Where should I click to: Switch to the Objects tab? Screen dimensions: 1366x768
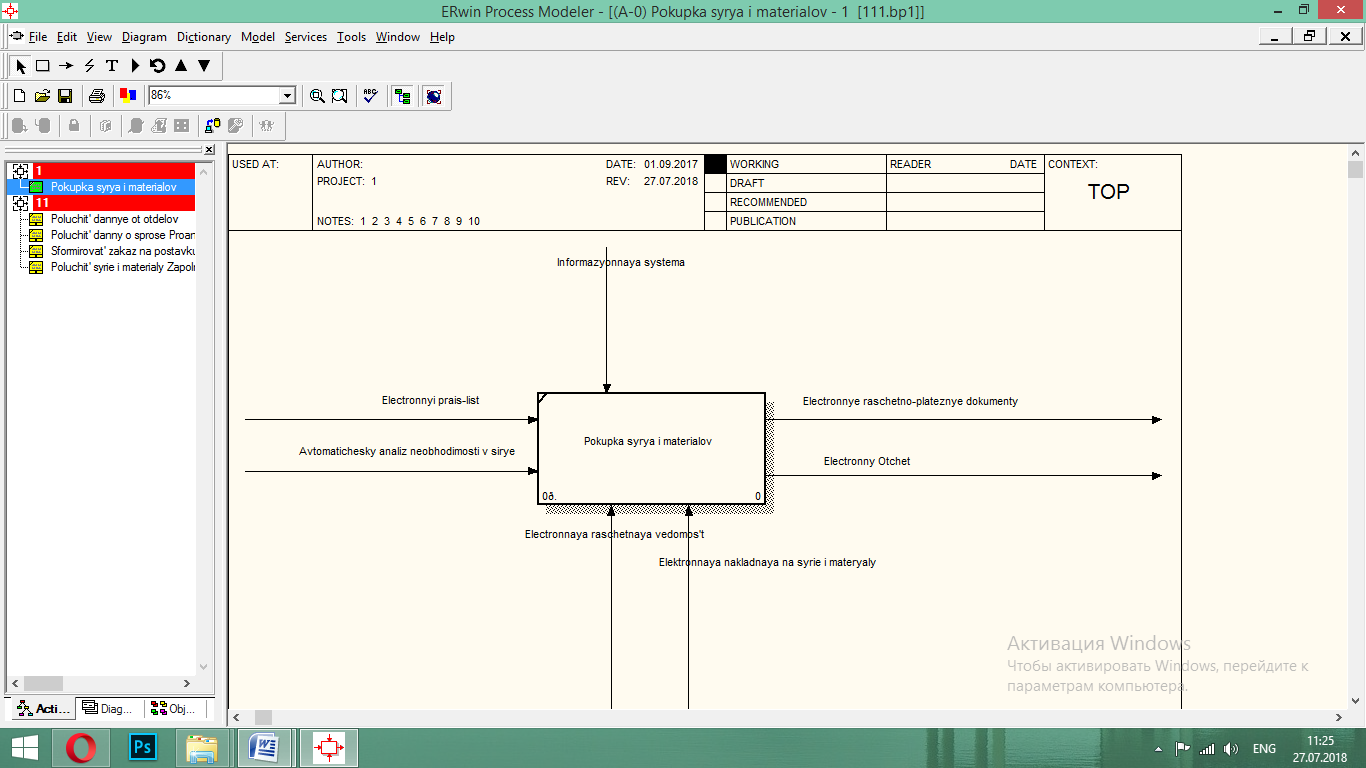(x=174, y=708)
